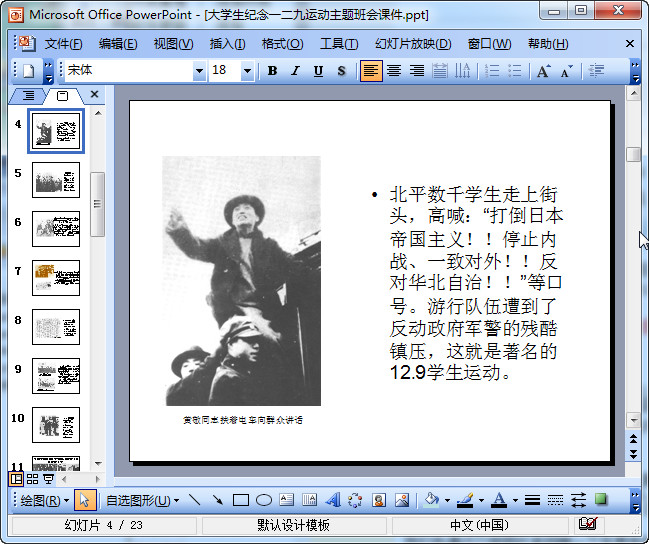Open the 工具(T) menu
Screen dimensions: 649x544
tap(339, 43)
